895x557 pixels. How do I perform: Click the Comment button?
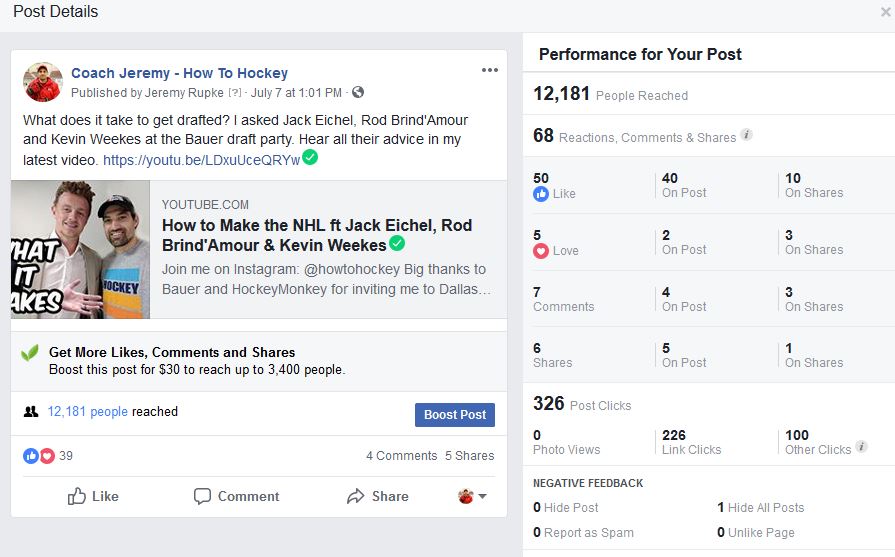pos(236,496)
